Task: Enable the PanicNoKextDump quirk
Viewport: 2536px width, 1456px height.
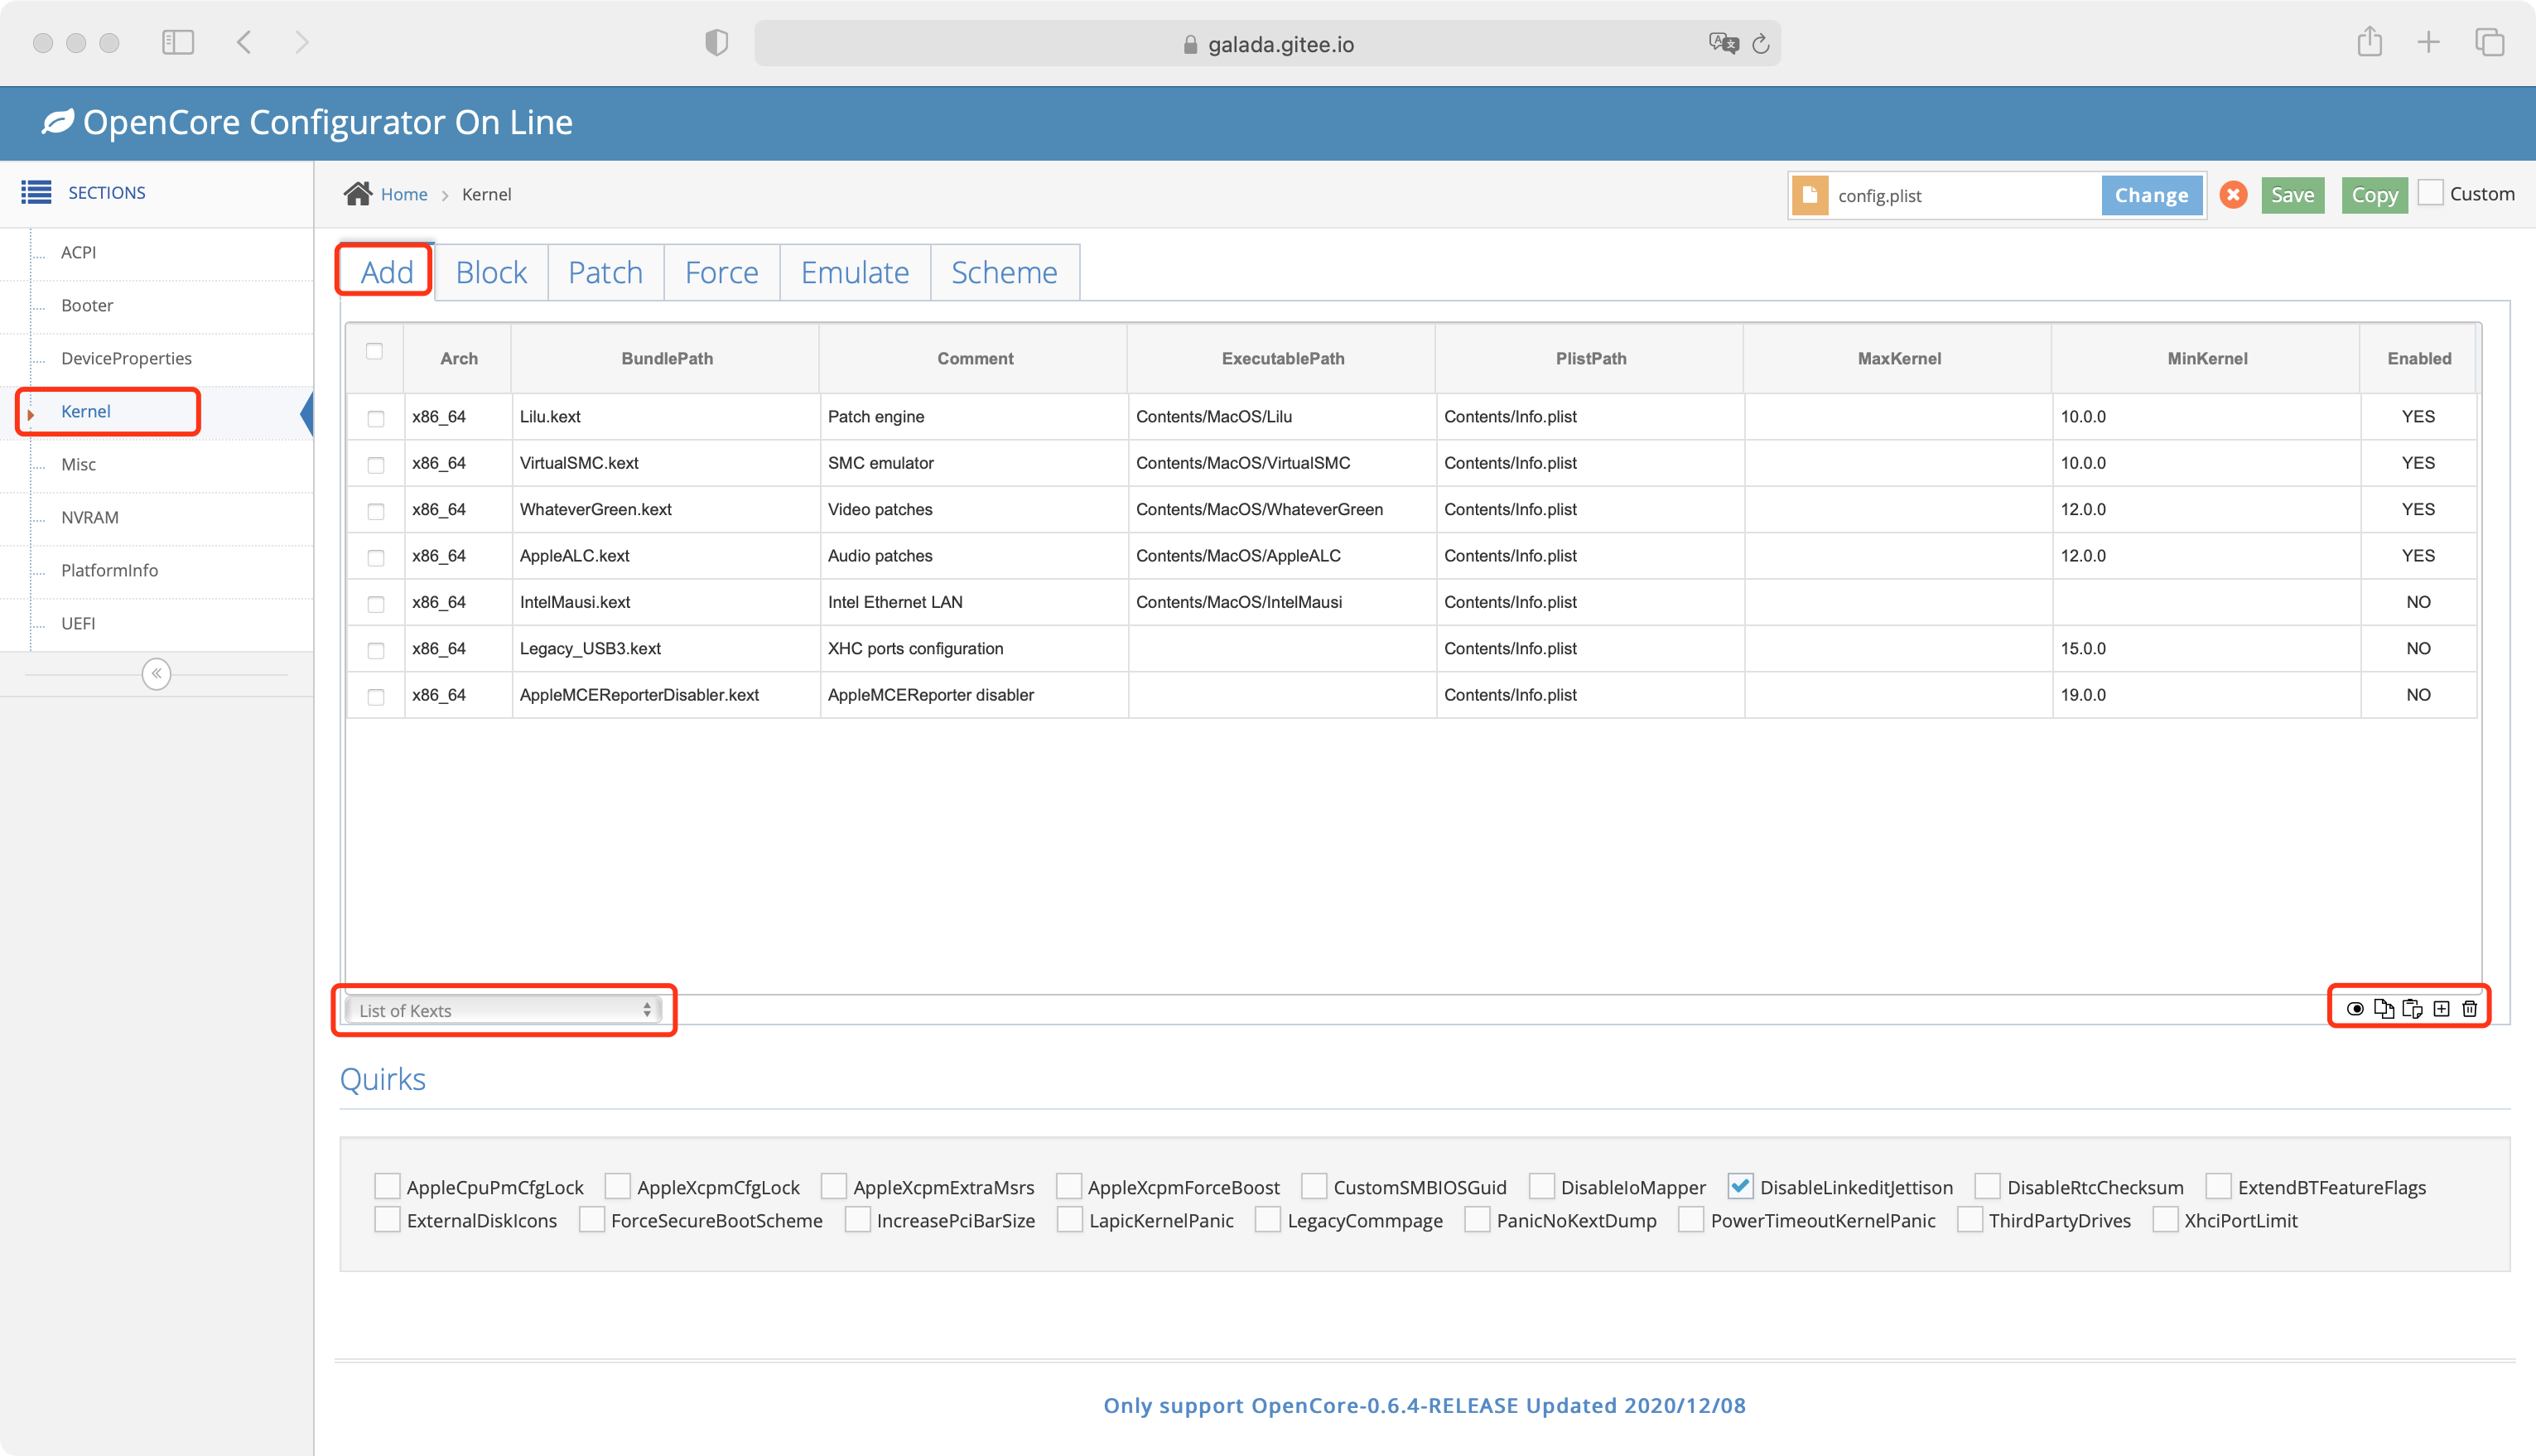Action: coord(1477,1219)
